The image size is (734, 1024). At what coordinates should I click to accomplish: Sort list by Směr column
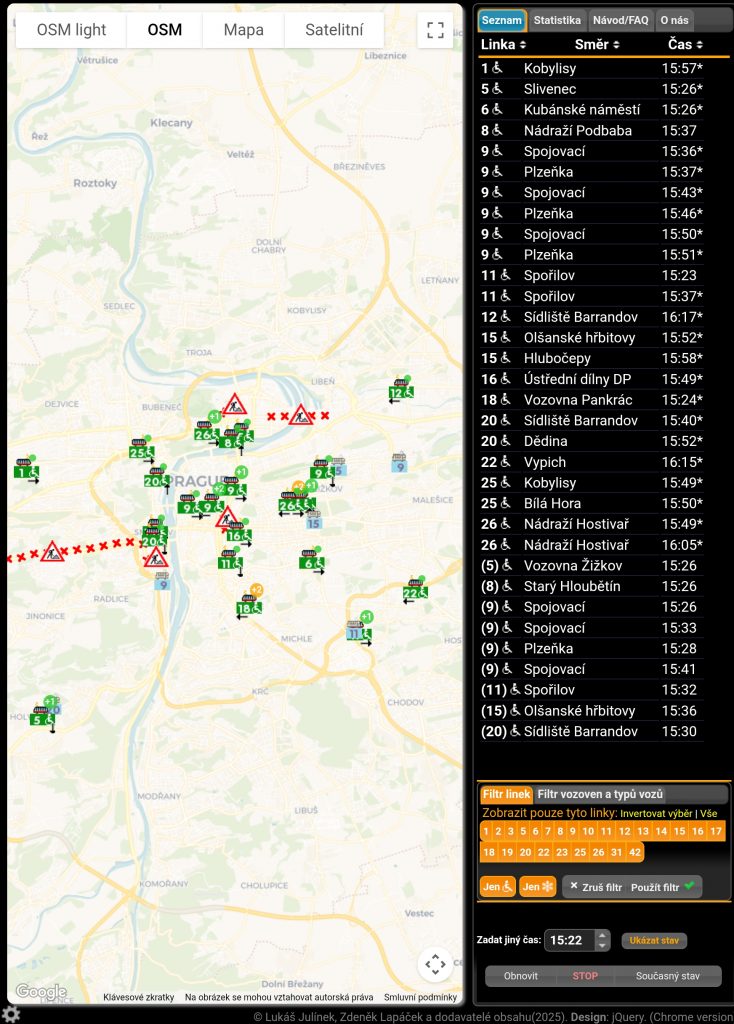point(597,45)
